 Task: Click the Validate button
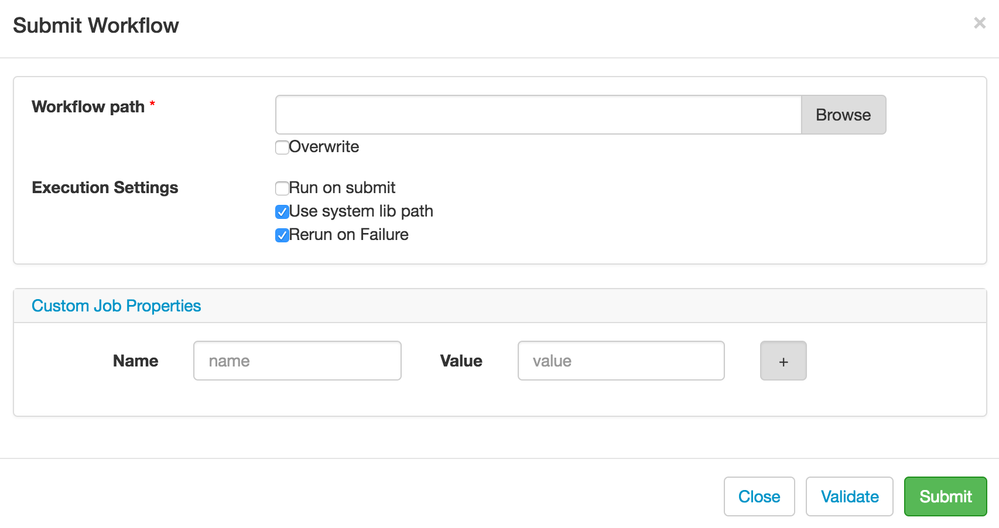point(849,497)
